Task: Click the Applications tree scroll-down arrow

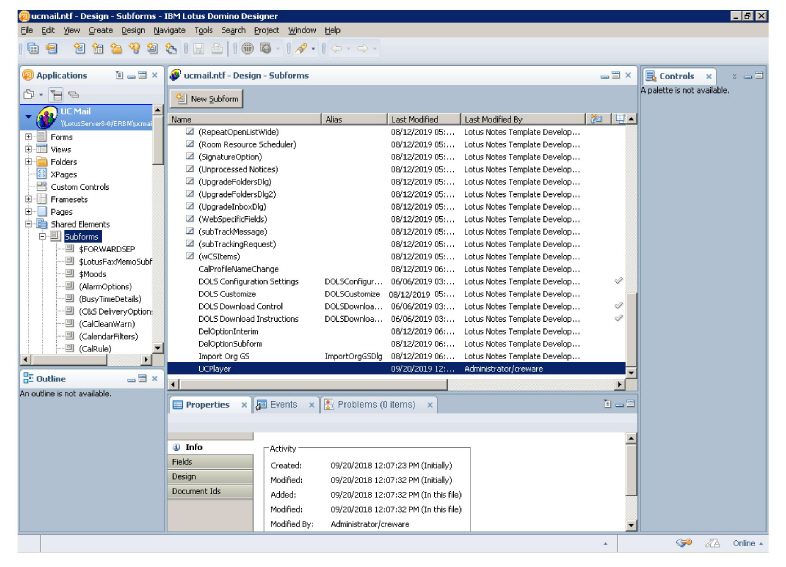Action: 158,348
